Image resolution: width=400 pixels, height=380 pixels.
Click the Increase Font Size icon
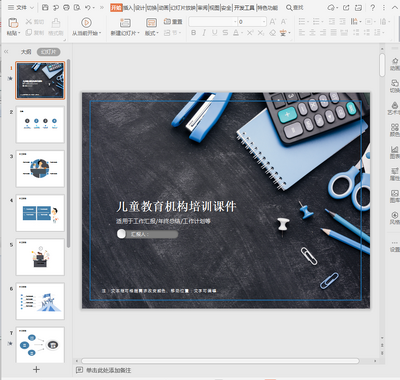273,22
